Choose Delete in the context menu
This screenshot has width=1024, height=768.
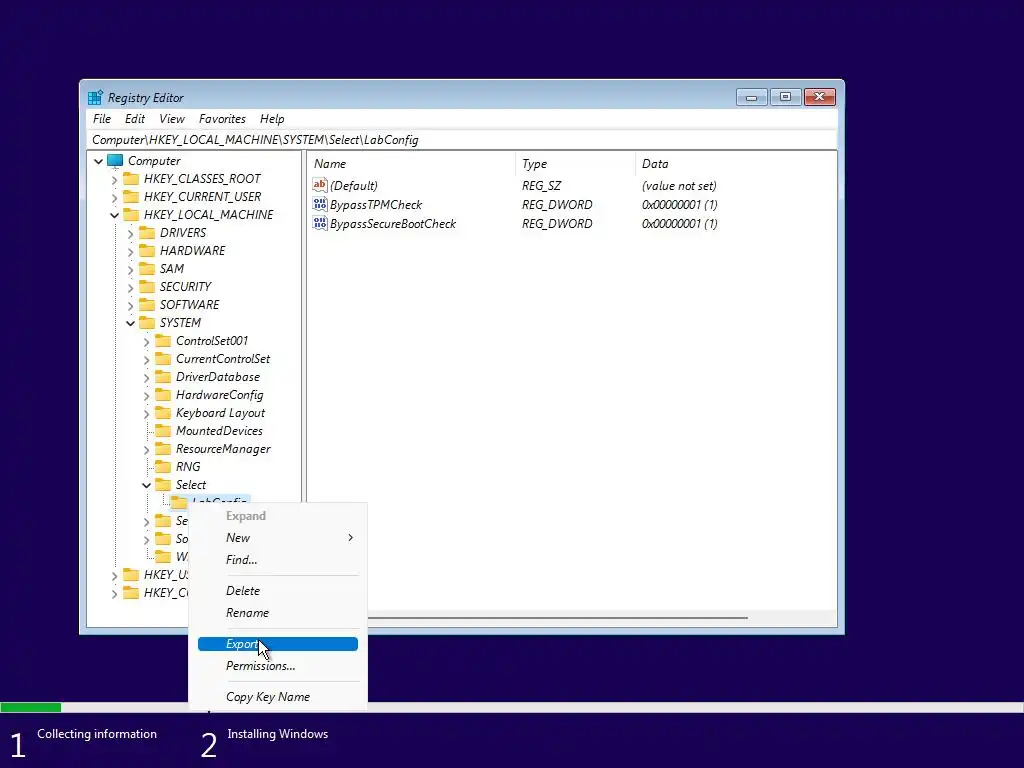tap(278, 590)
